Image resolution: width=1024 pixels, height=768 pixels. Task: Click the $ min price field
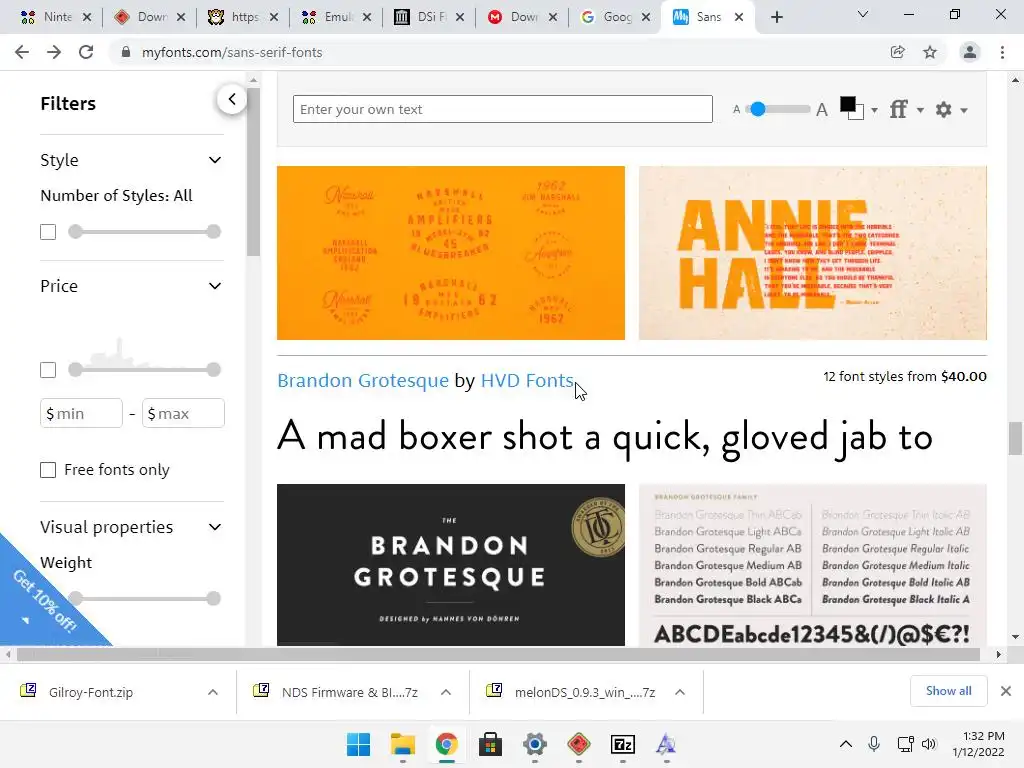click(x=82, y=413)
